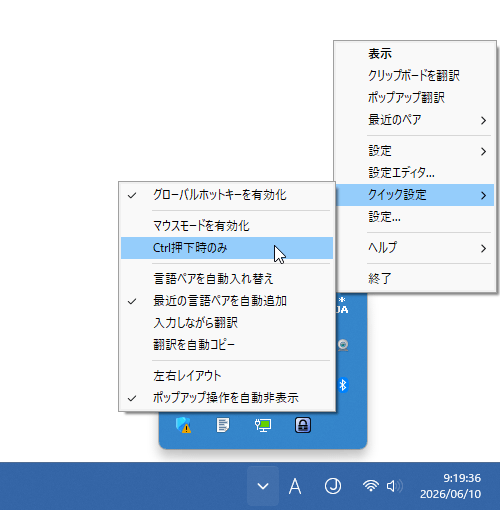Screen dimensions: 500x510
Task: Open the 表示 menu entry
Action: click(x=415, y=54)
